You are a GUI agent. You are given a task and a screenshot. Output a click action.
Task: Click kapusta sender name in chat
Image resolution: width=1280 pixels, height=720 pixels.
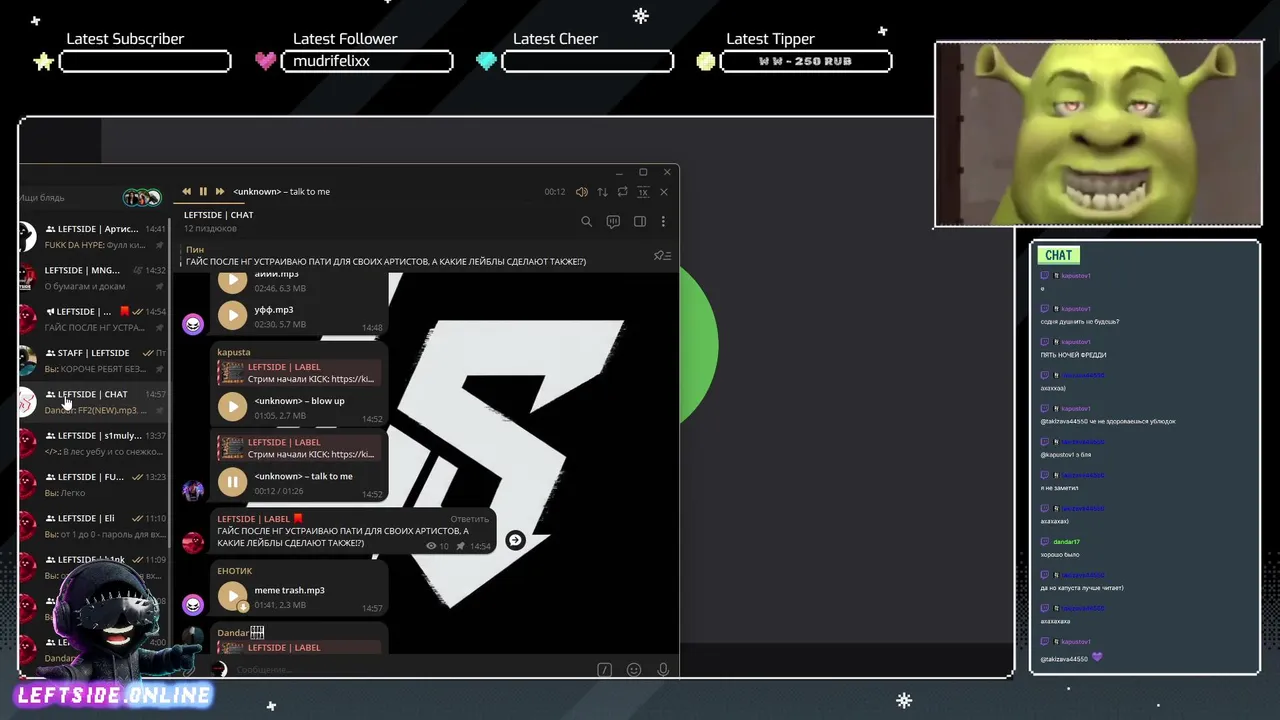234,352
